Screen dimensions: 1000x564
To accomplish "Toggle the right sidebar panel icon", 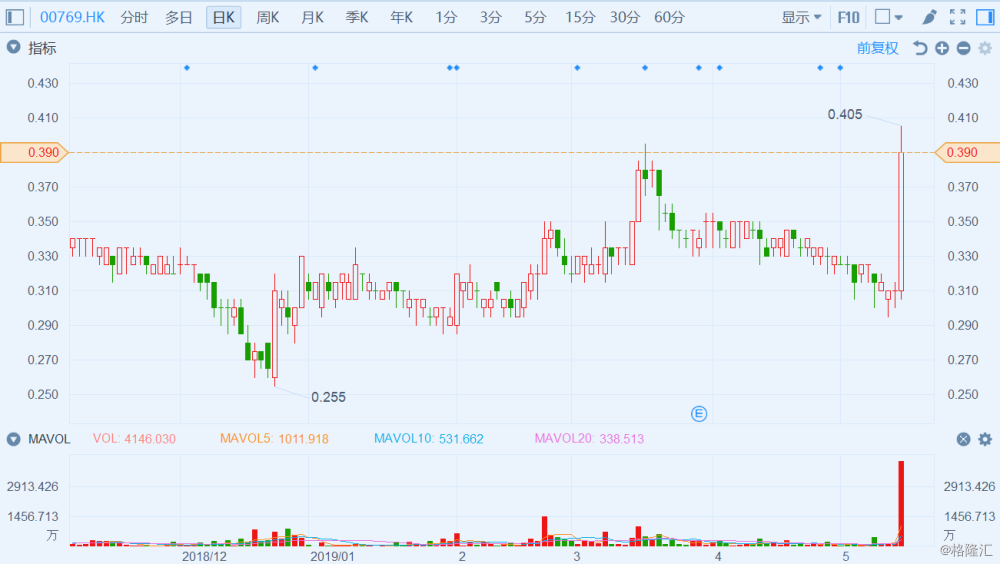I will 985,17.
